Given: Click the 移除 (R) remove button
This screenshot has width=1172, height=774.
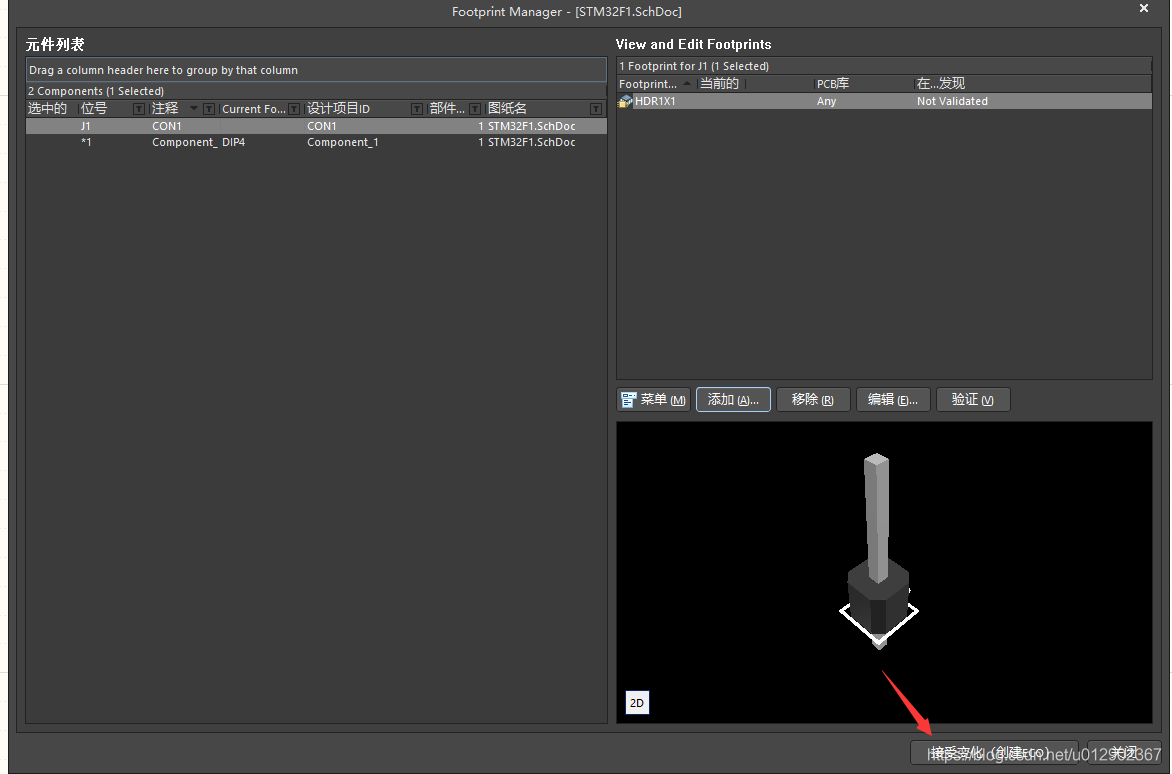Looking at the screenshot, I should 812,400.
